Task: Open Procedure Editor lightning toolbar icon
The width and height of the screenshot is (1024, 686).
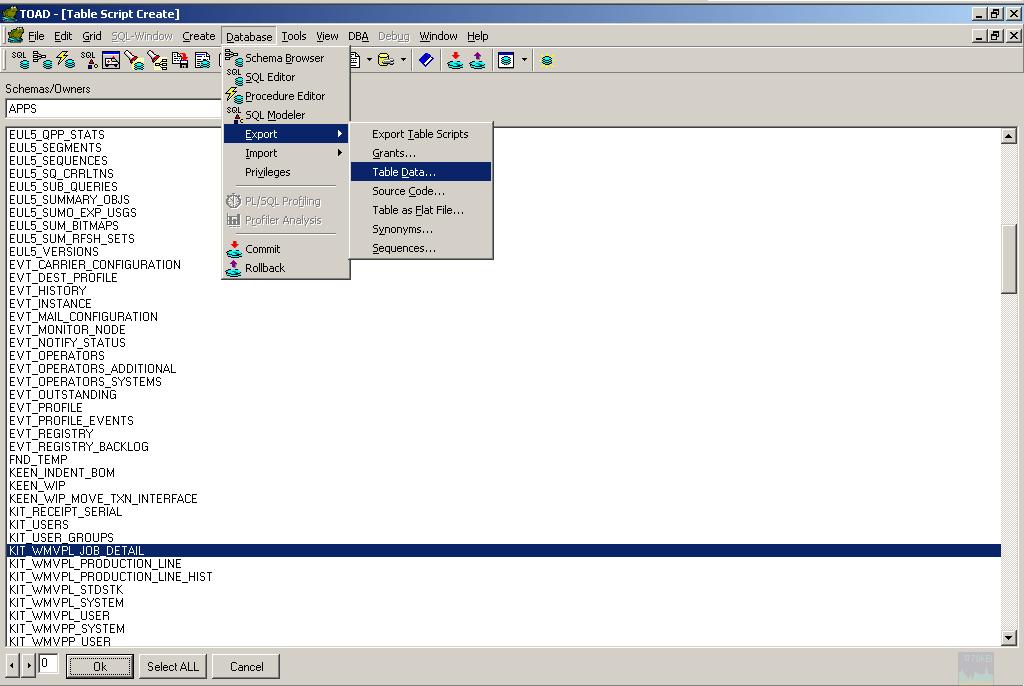Action: pyautogui.click(x=65, y=60)
